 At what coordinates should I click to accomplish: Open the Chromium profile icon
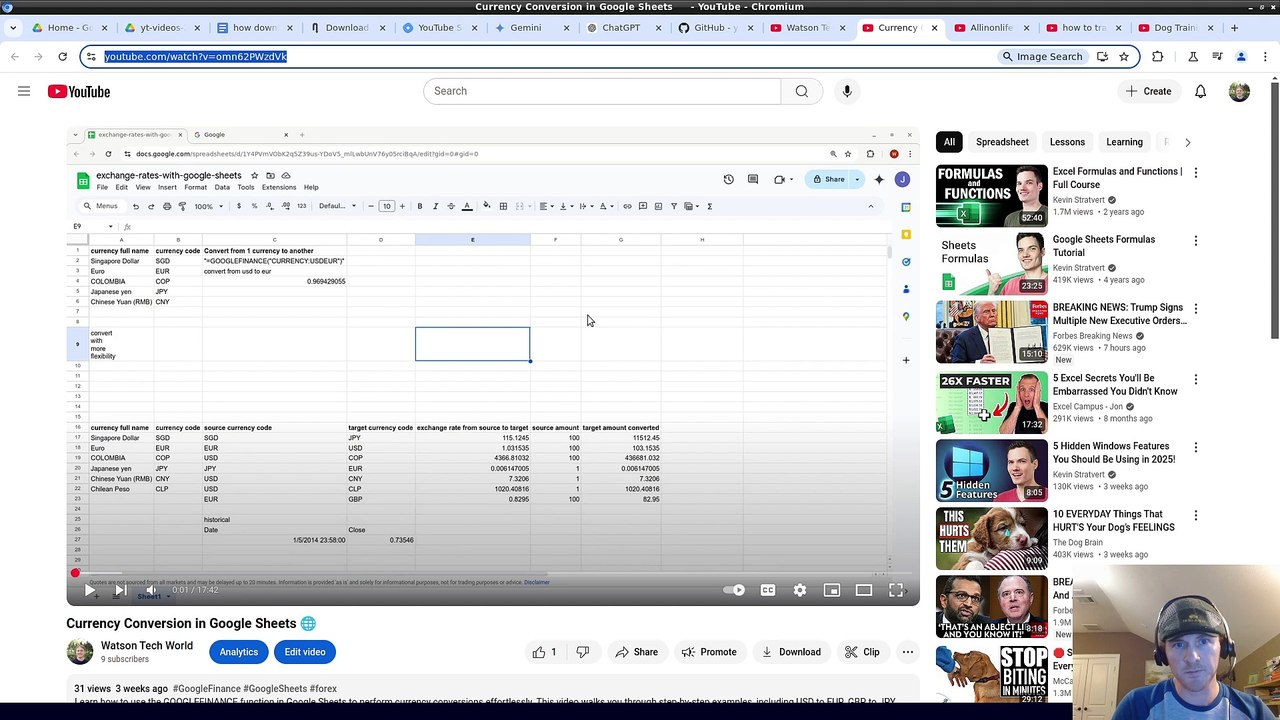tap(1241, 57)
